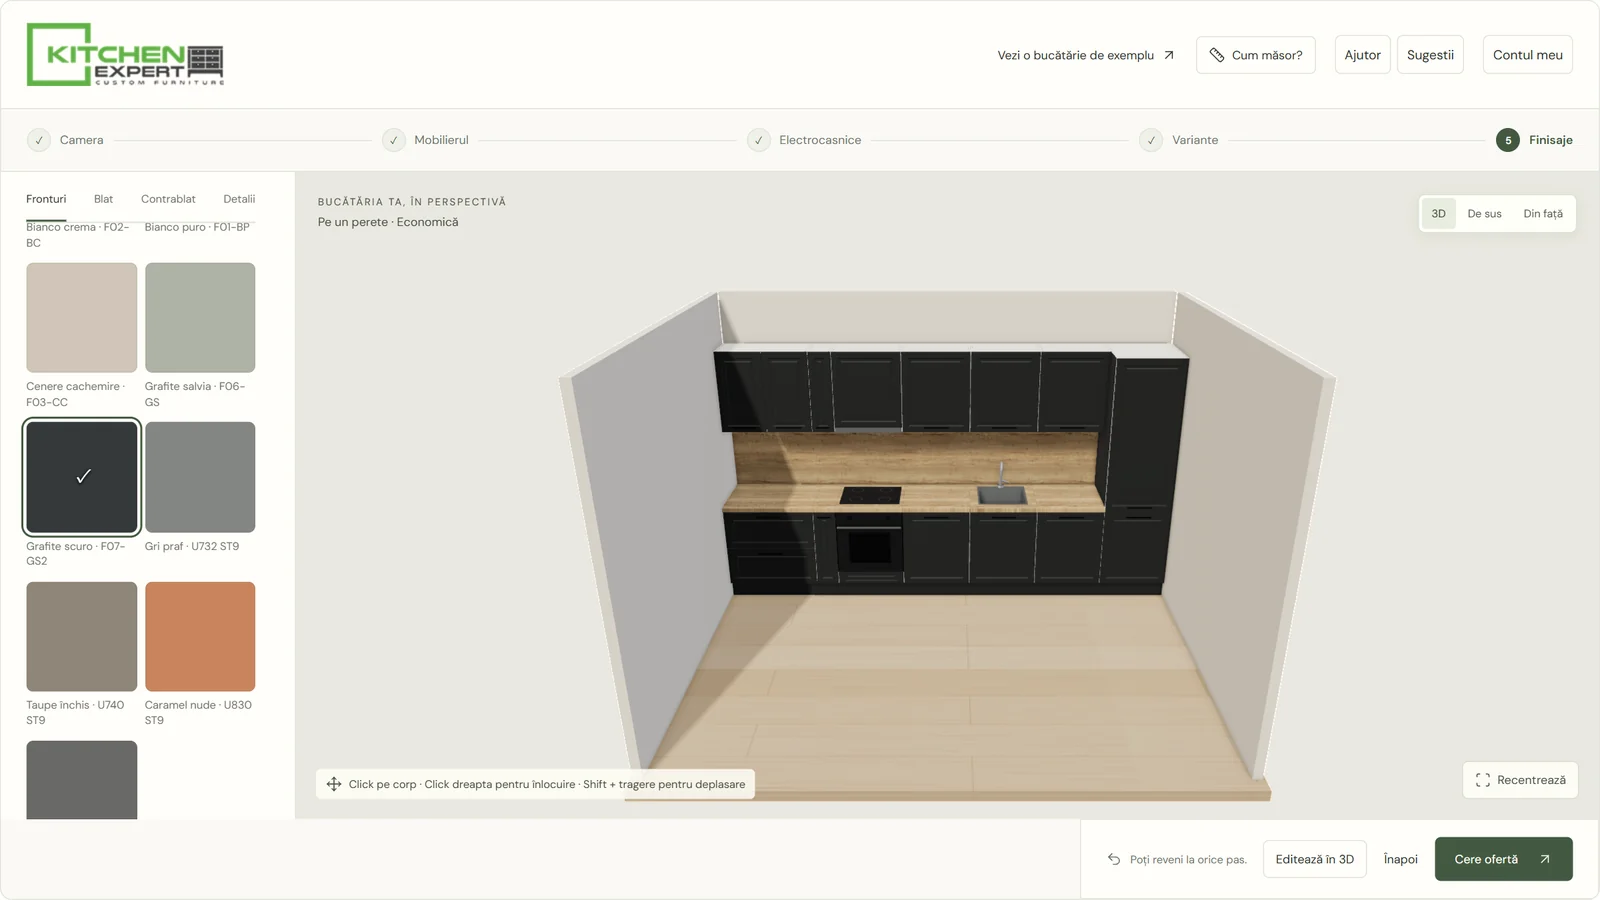Click the ruler icon in Cum măsor

(x=1217, y=55)
